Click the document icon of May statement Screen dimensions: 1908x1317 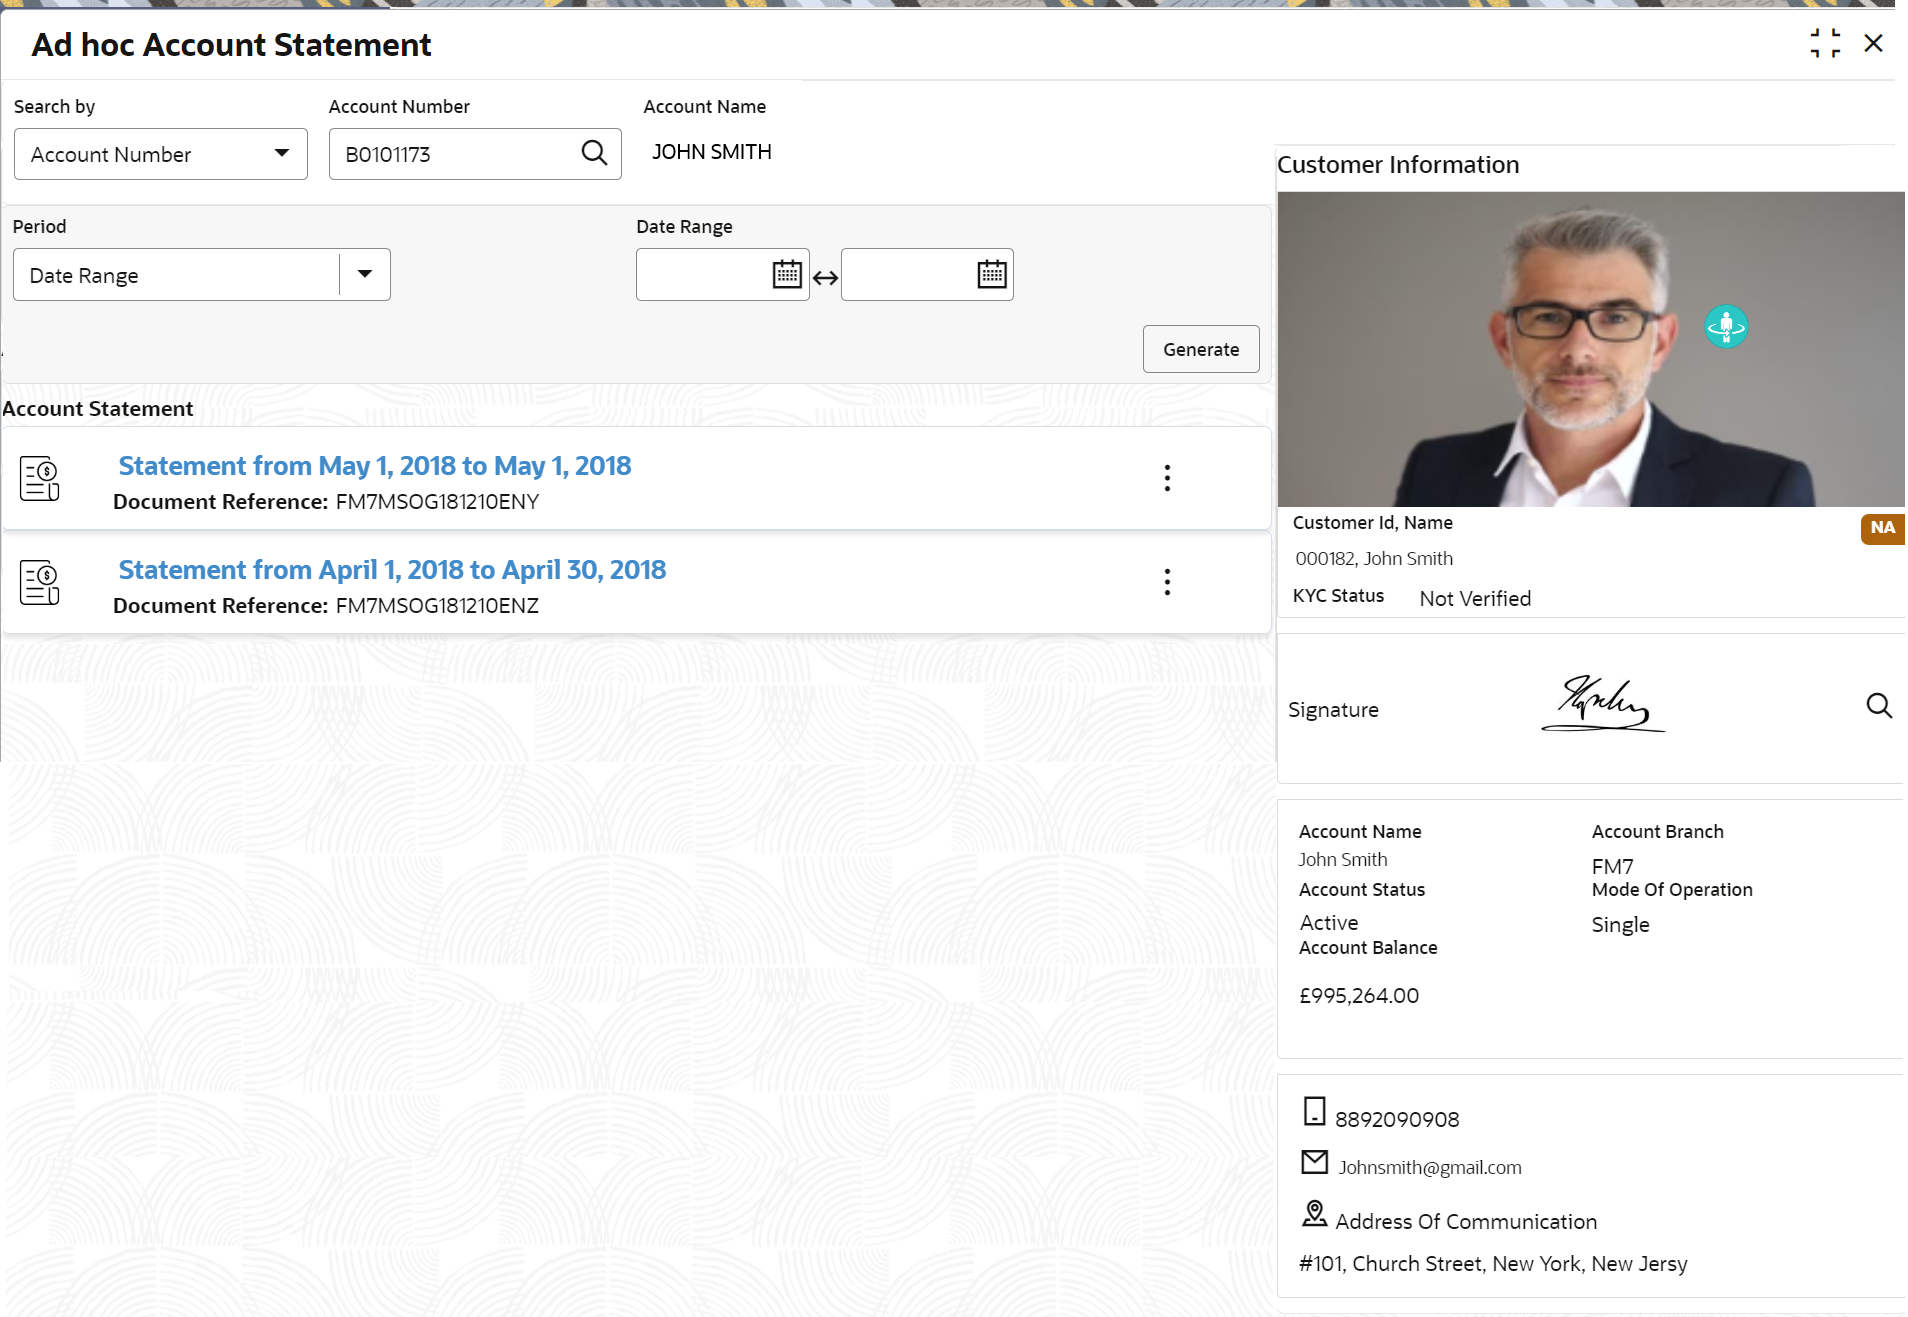coord(40,479)
